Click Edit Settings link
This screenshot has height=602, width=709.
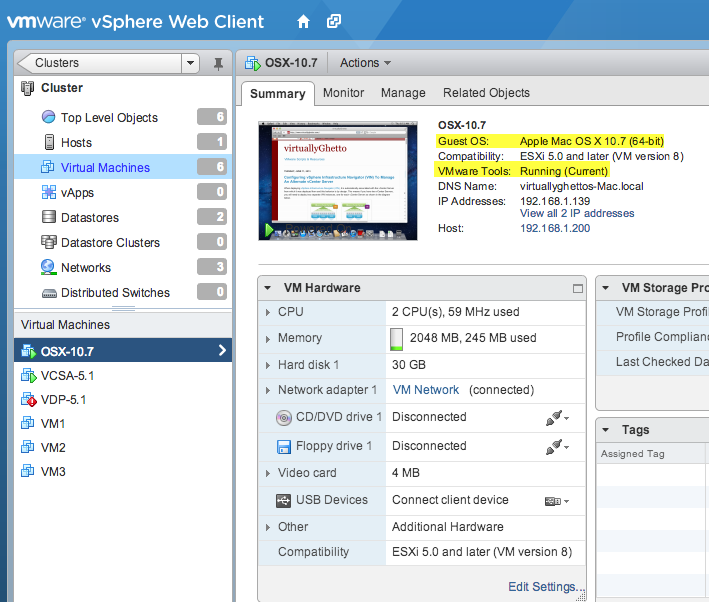pos(546,587)
